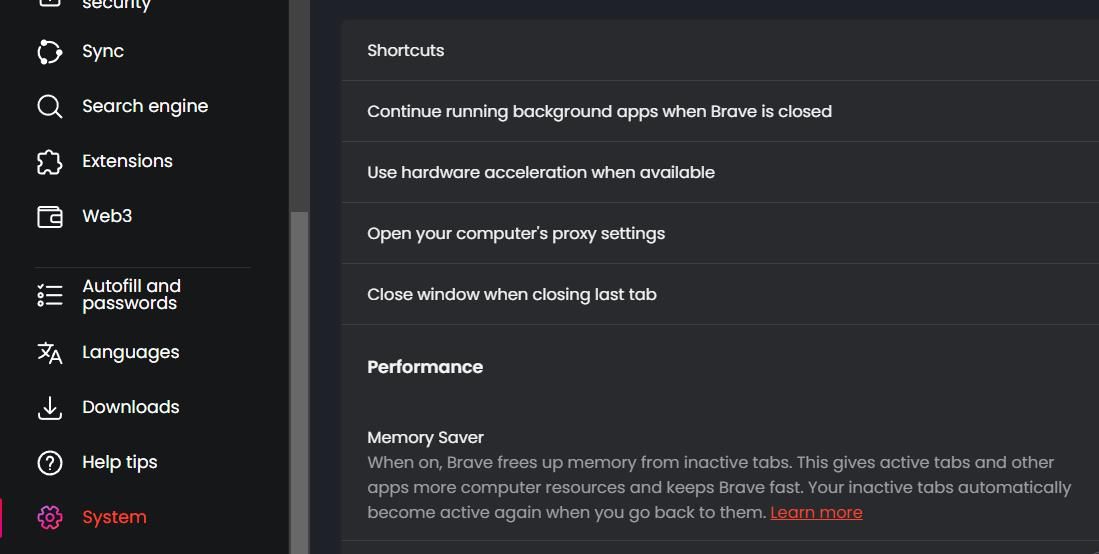This screenshot has width=1099, height=554.
Task: Click the Downloads arrow icon
Action: coord(50,408)
